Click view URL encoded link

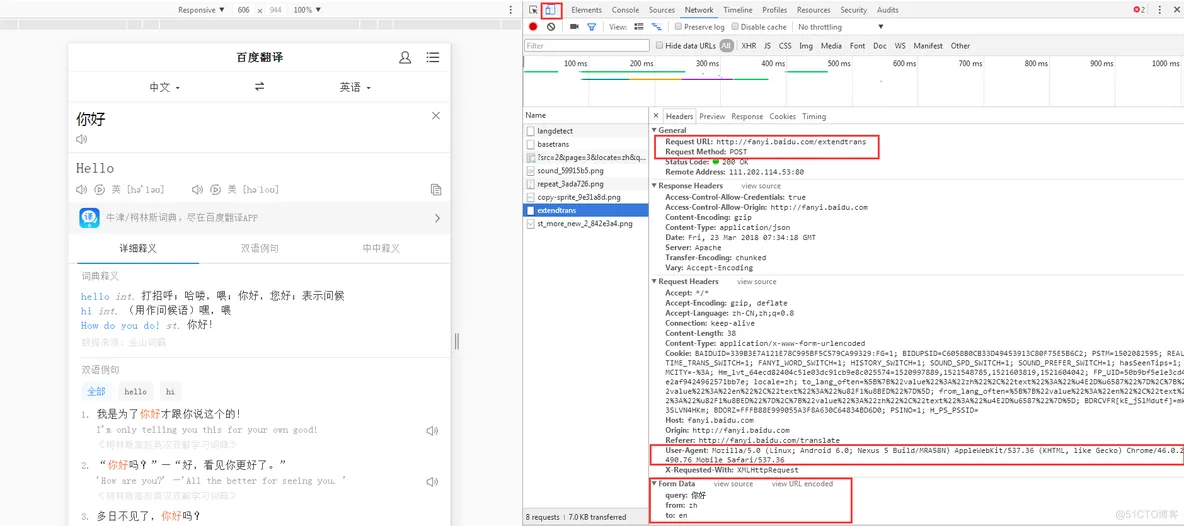pyautogui.click(x=802, y=484)
